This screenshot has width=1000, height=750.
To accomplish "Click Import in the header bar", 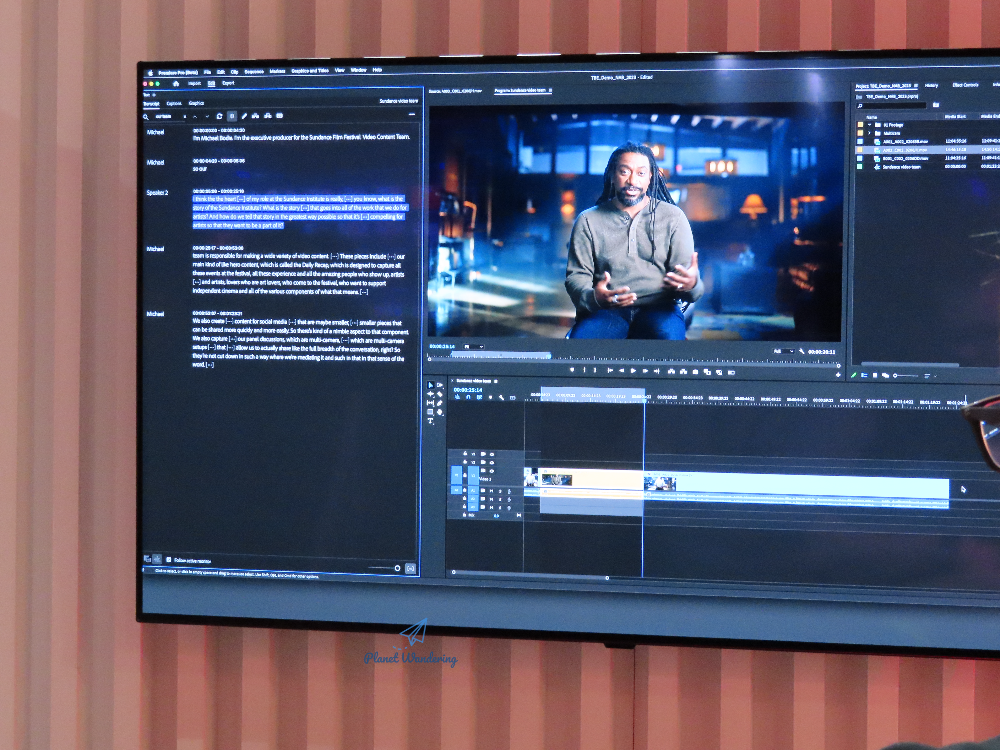I will point(195,84).
